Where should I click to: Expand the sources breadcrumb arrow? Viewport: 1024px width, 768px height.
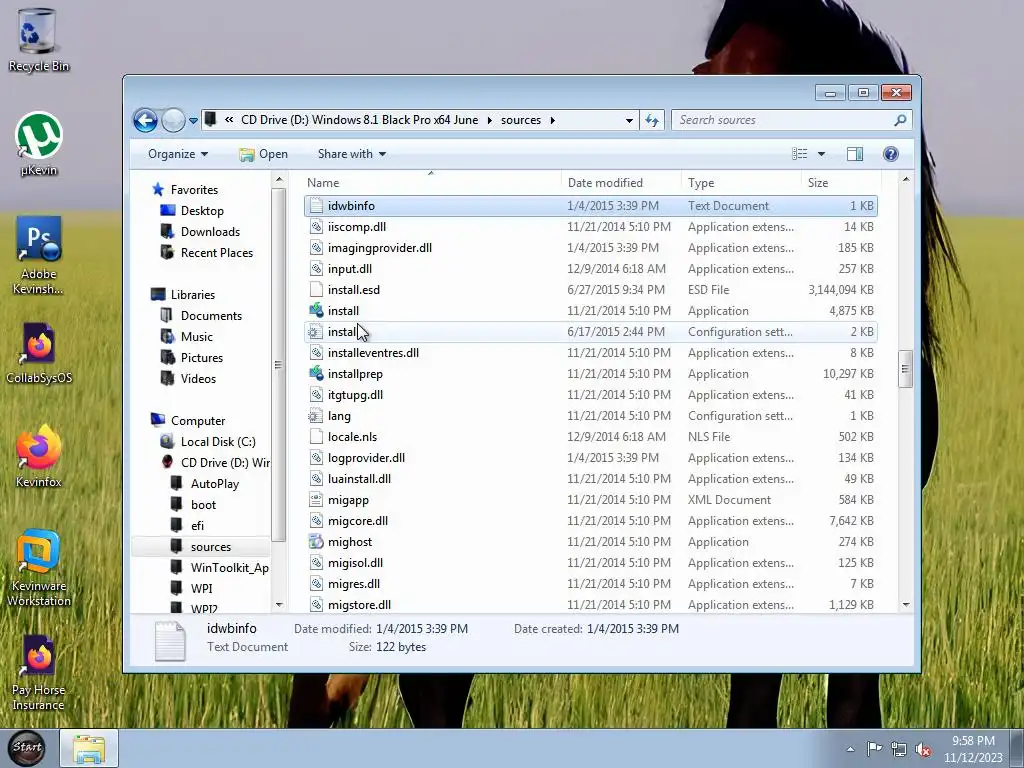click(x=553, y=120)
